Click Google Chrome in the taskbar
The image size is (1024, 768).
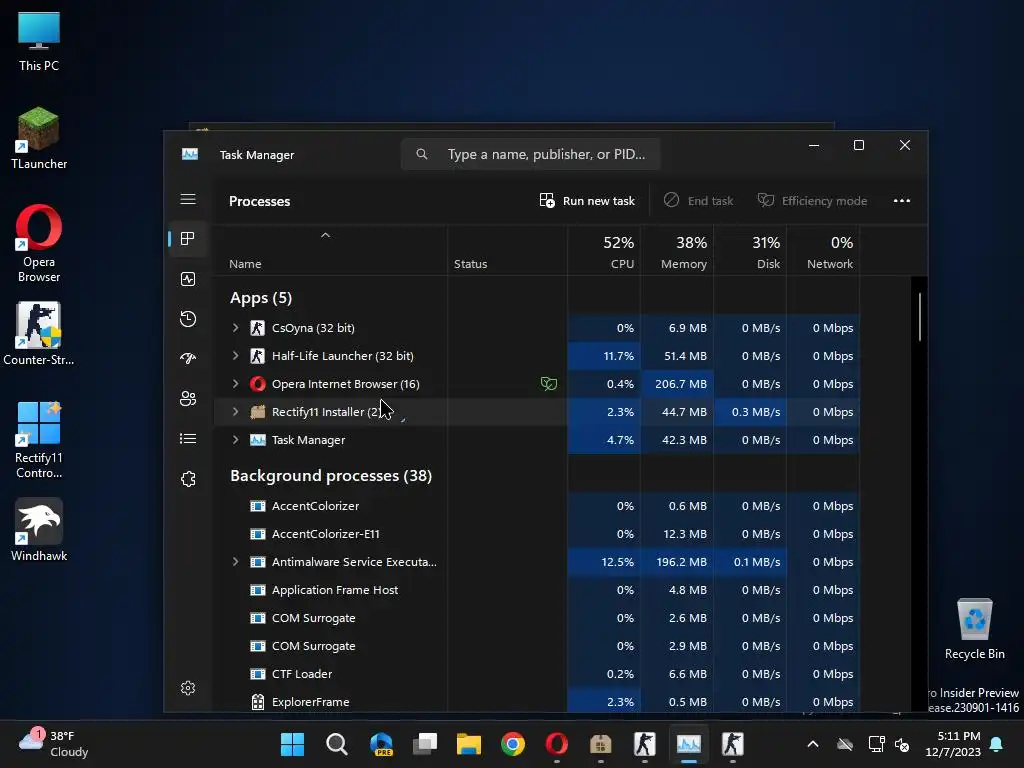coord(513,744)
